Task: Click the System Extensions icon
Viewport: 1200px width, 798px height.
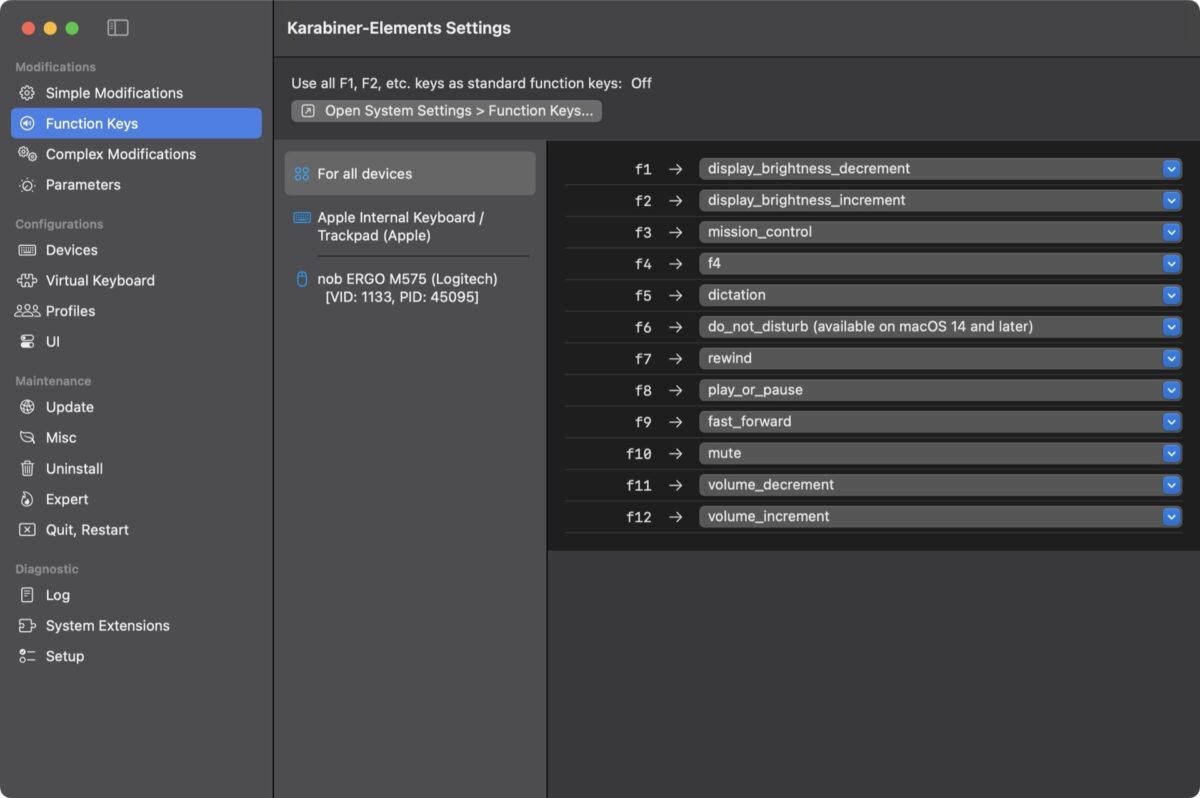Action: pos(27,626)
